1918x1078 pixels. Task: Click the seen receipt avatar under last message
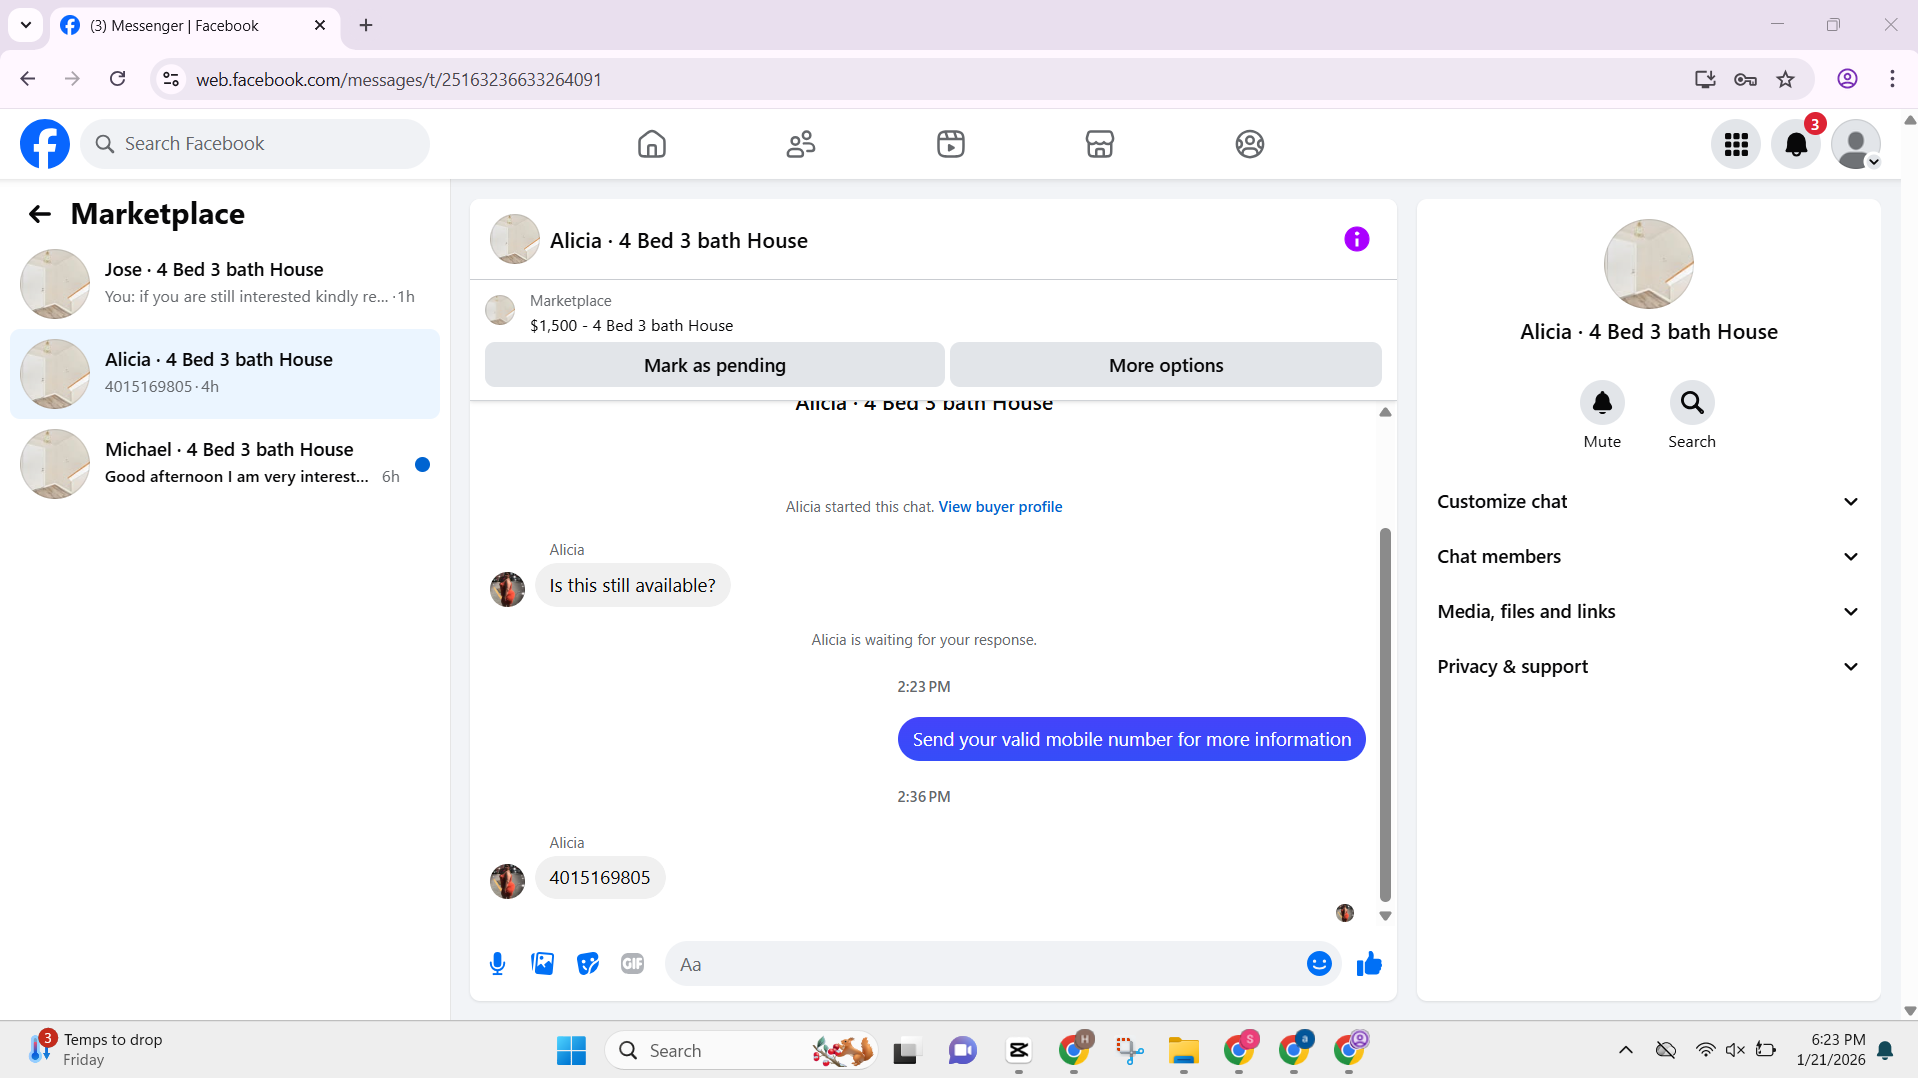1345,913
